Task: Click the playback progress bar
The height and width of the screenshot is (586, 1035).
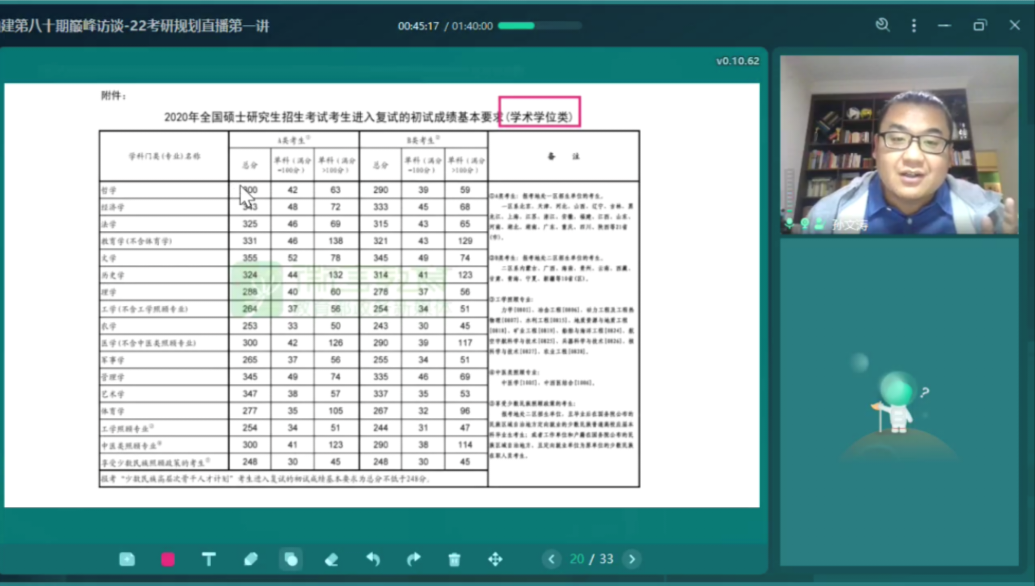Action: tap(540, 26)
